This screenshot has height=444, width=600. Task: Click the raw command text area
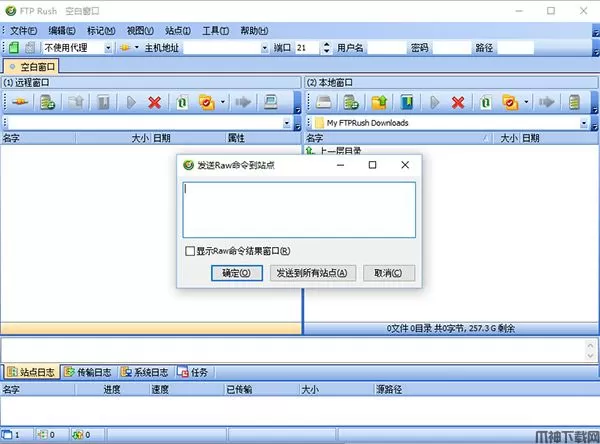point(299,210)
